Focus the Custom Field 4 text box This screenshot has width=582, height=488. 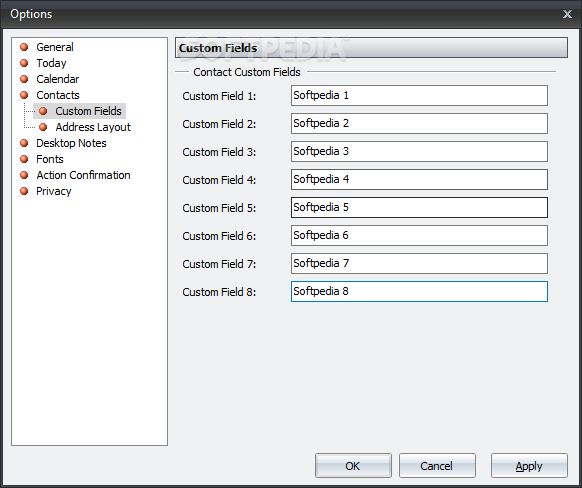pos(419,180)
